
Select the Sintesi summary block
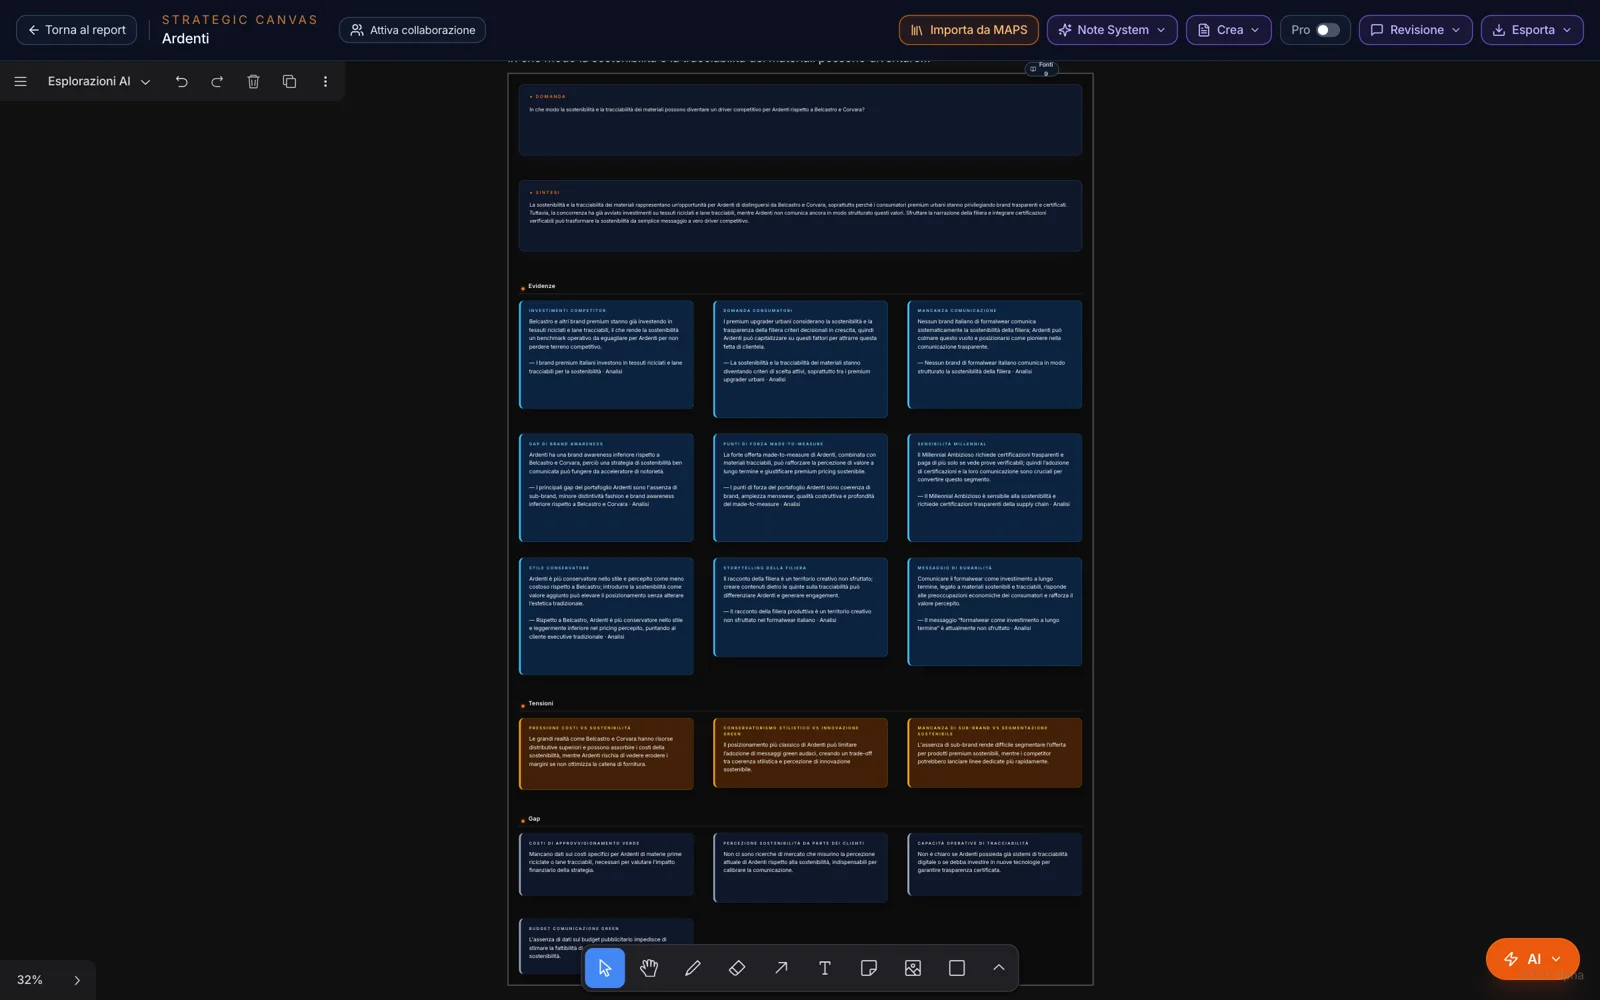pos(800,215)
